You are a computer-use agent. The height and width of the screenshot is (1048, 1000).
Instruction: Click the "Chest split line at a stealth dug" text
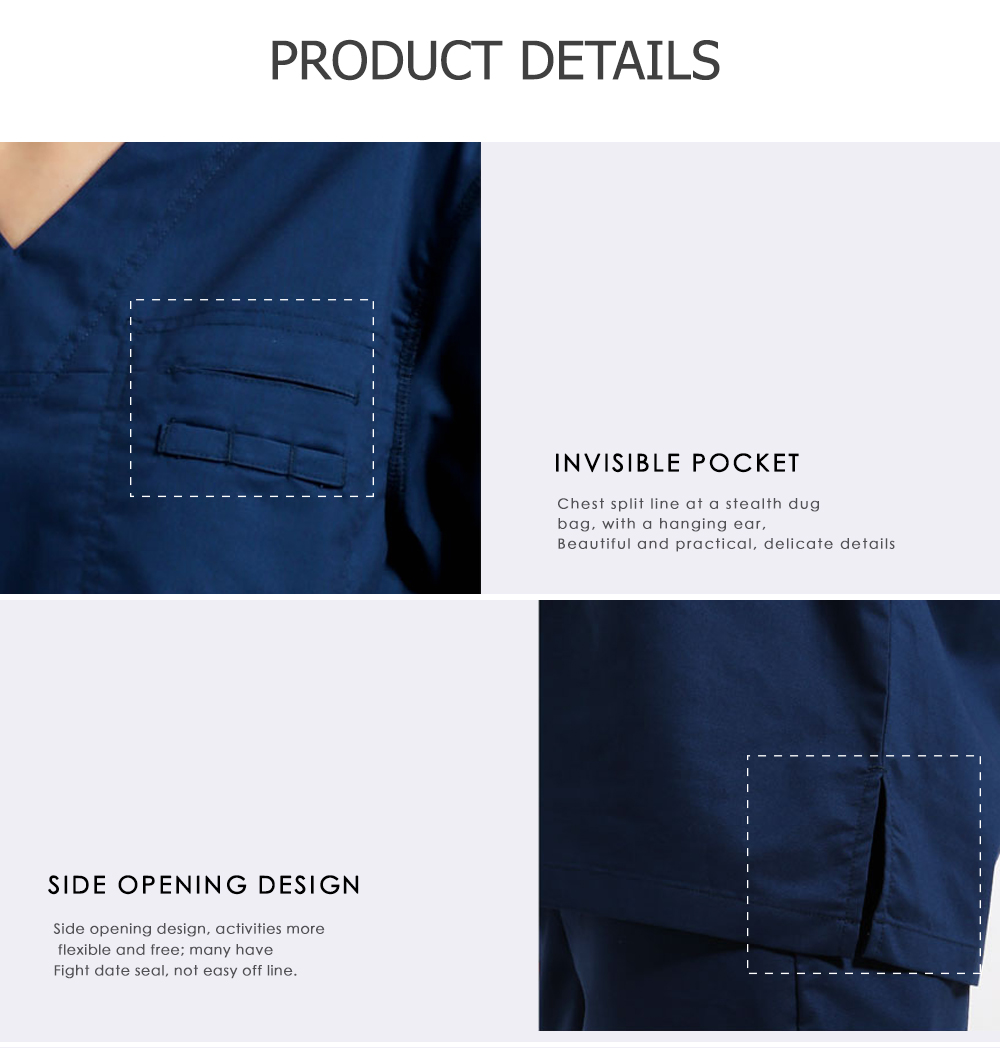click(689, 503)
